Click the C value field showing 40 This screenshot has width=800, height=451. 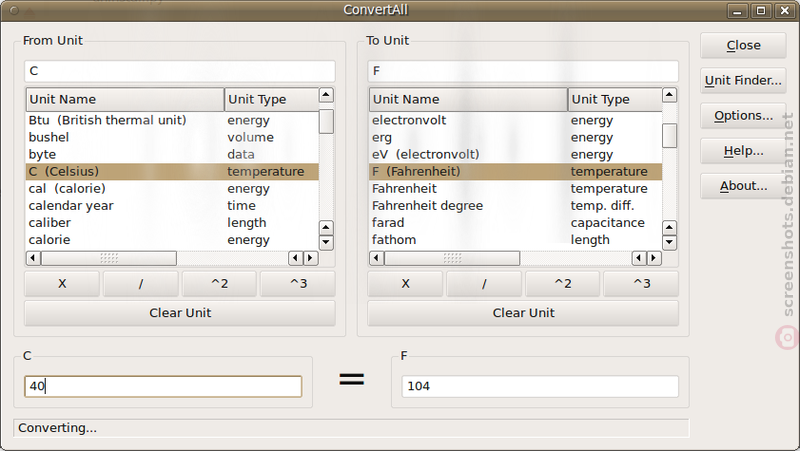[x=163, y=386]
